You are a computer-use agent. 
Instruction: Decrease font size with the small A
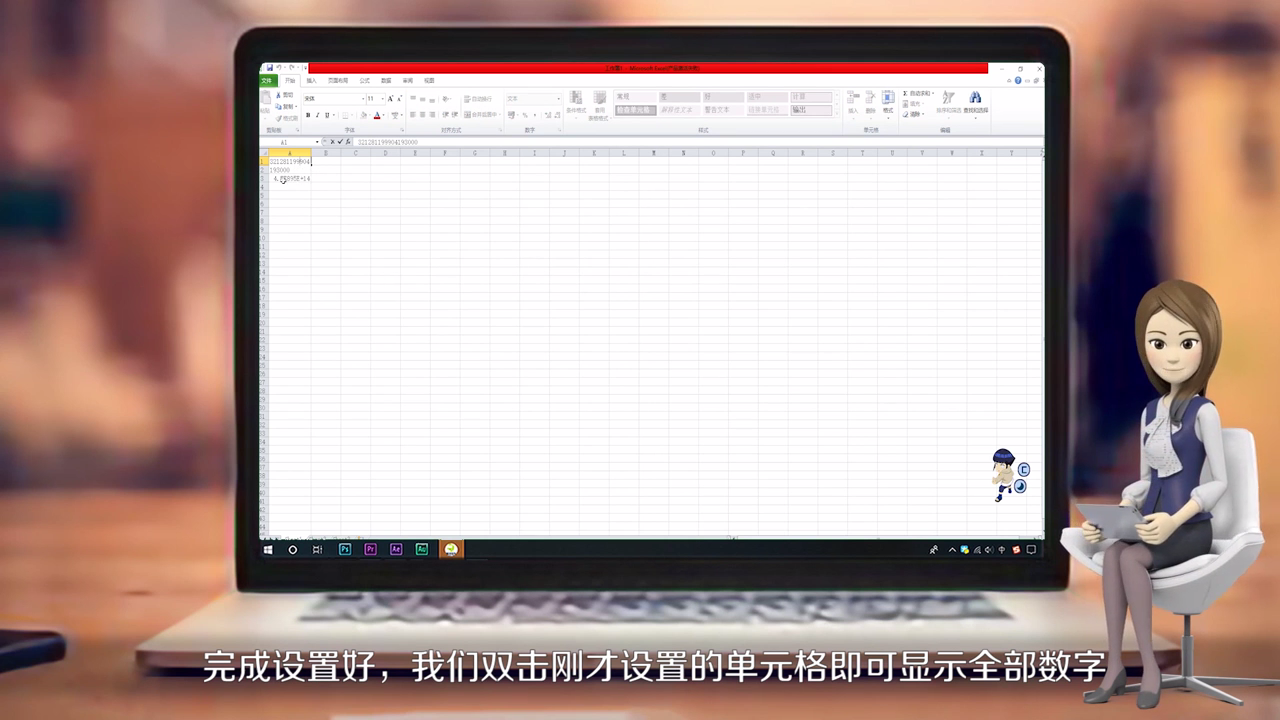399,98
